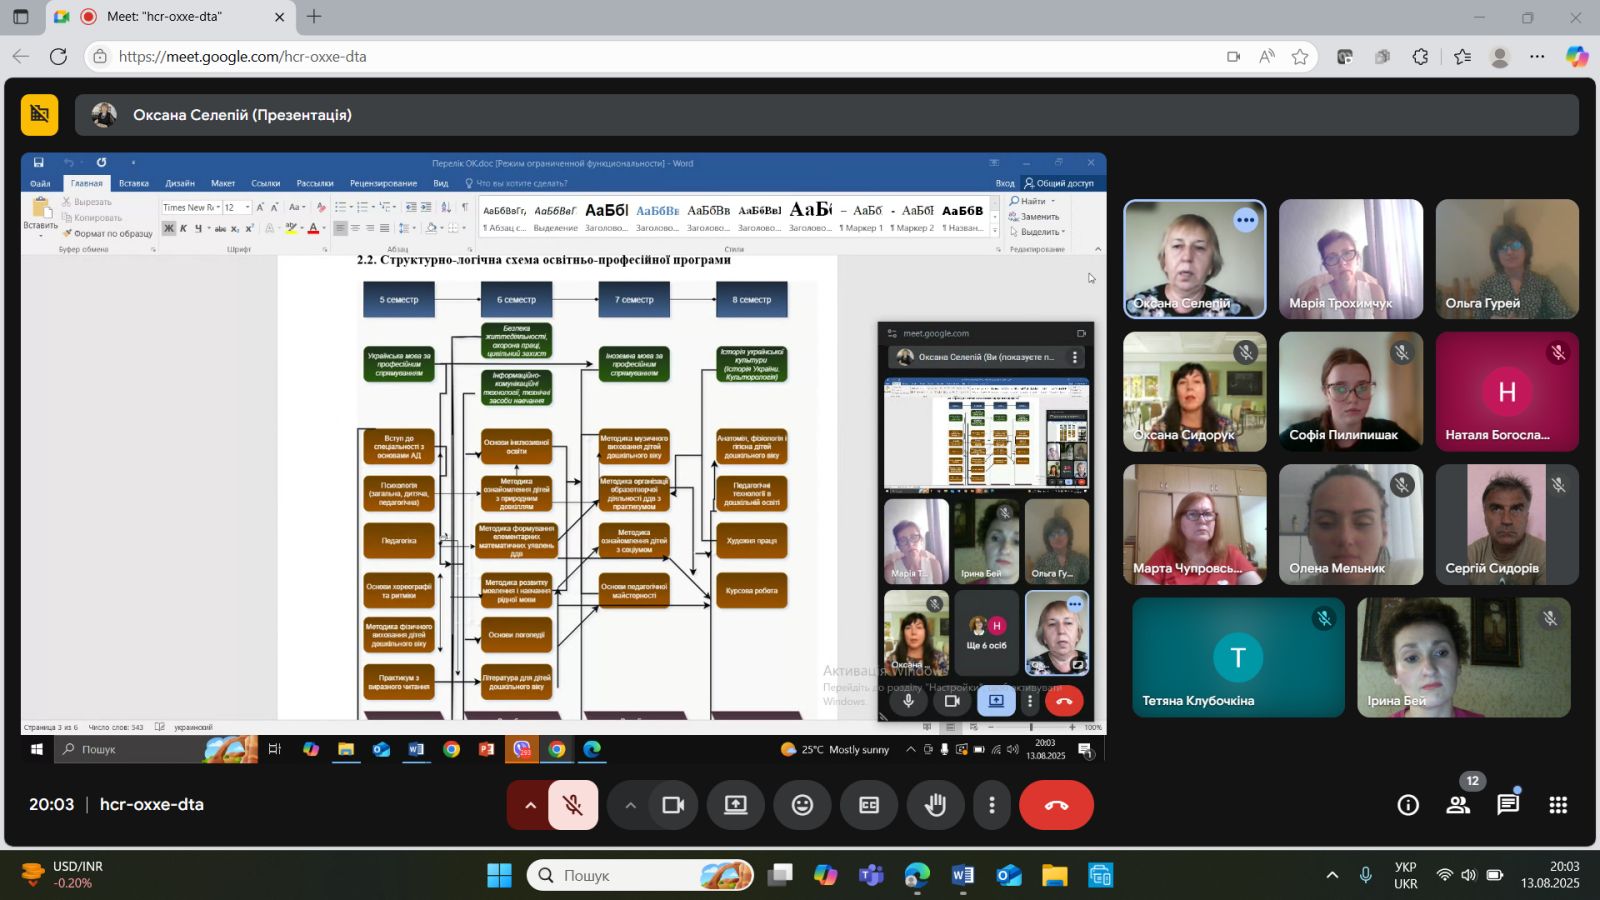Viewport: 1600px width, 900px height.
Task: Open Word from the Windows taskbar
Action: coord(963,876)
